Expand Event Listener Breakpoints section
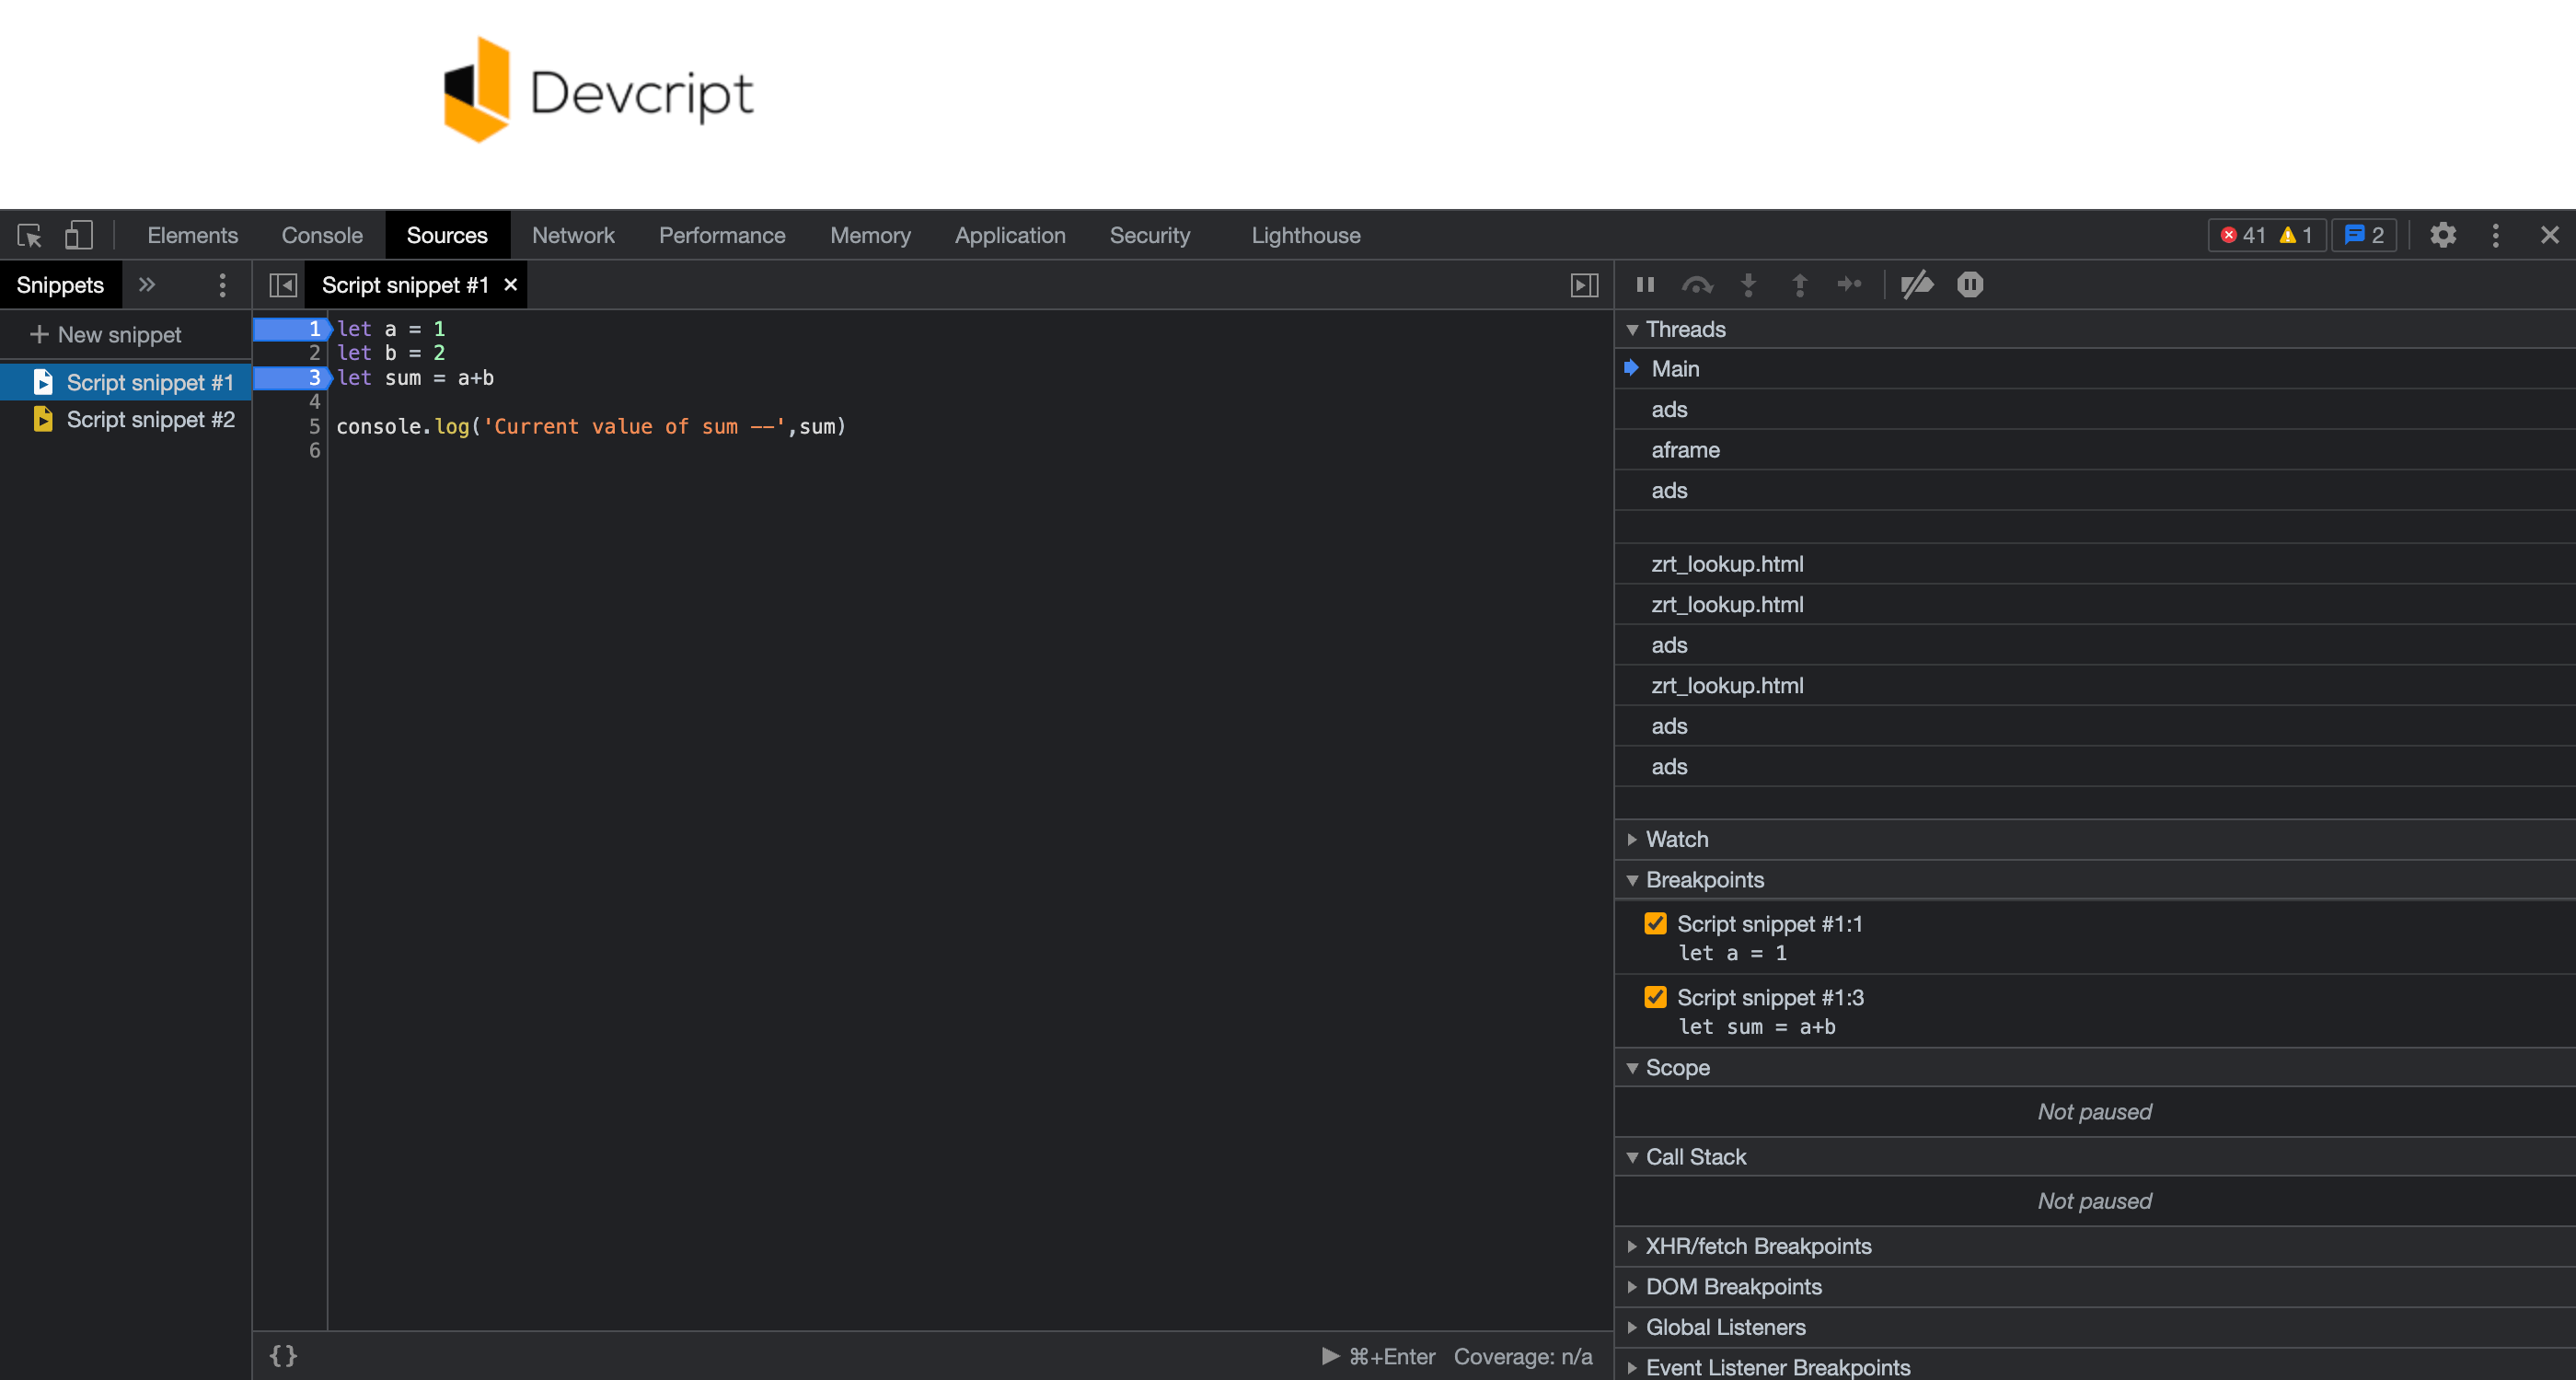This screenshot has height=1380, width=2576. [x=1632, y=1368]
